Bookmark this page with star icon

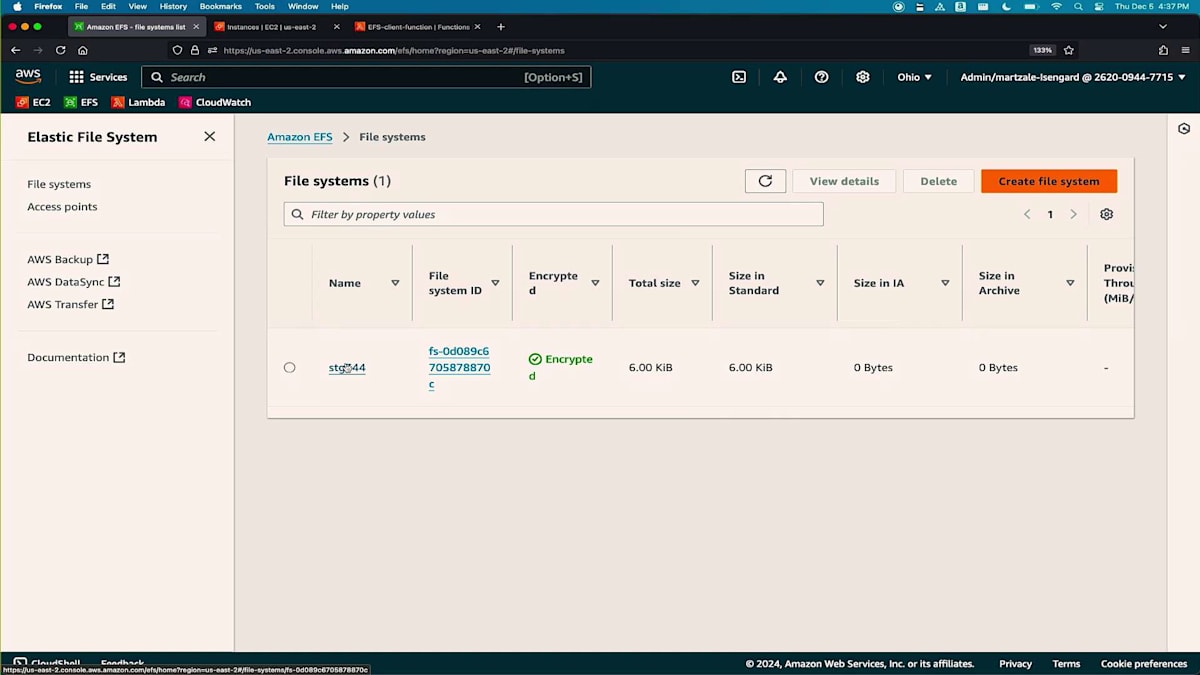(1069, 50)
